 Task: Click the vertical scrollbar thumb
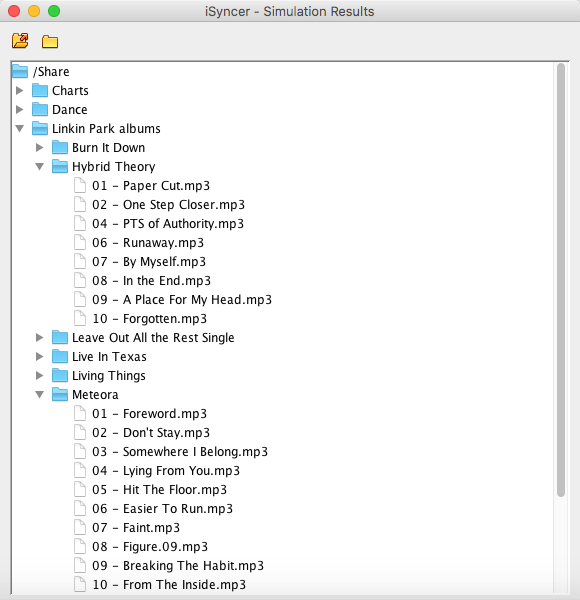pyautogui.click(x=561, y=280)
